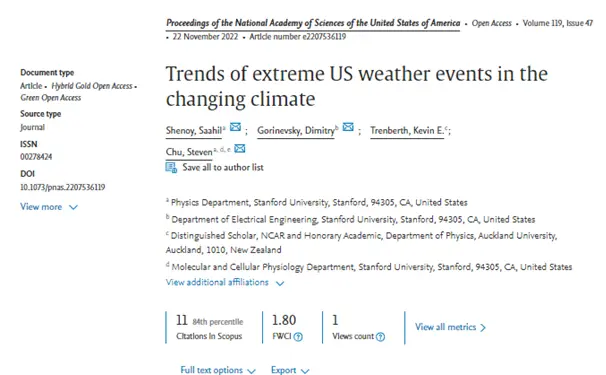Click the DOI 10.1073/pnas.2207536119 text
This screenshot has width=606, height=375.
63,188
